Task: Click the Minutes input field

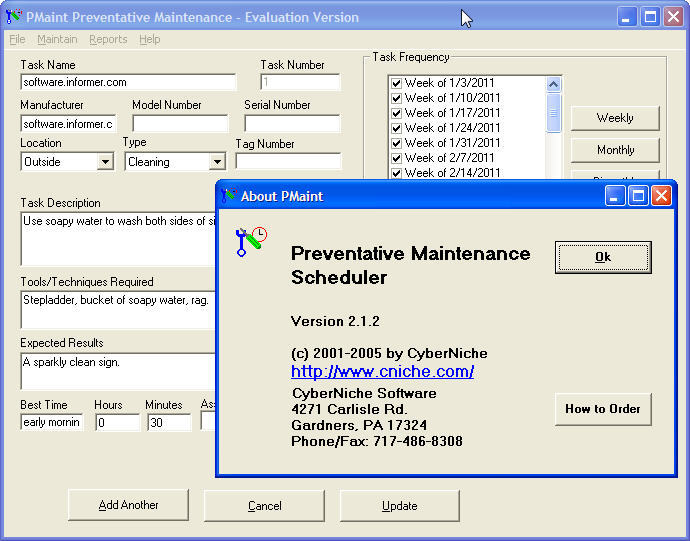Action: [x=169, y=423]
